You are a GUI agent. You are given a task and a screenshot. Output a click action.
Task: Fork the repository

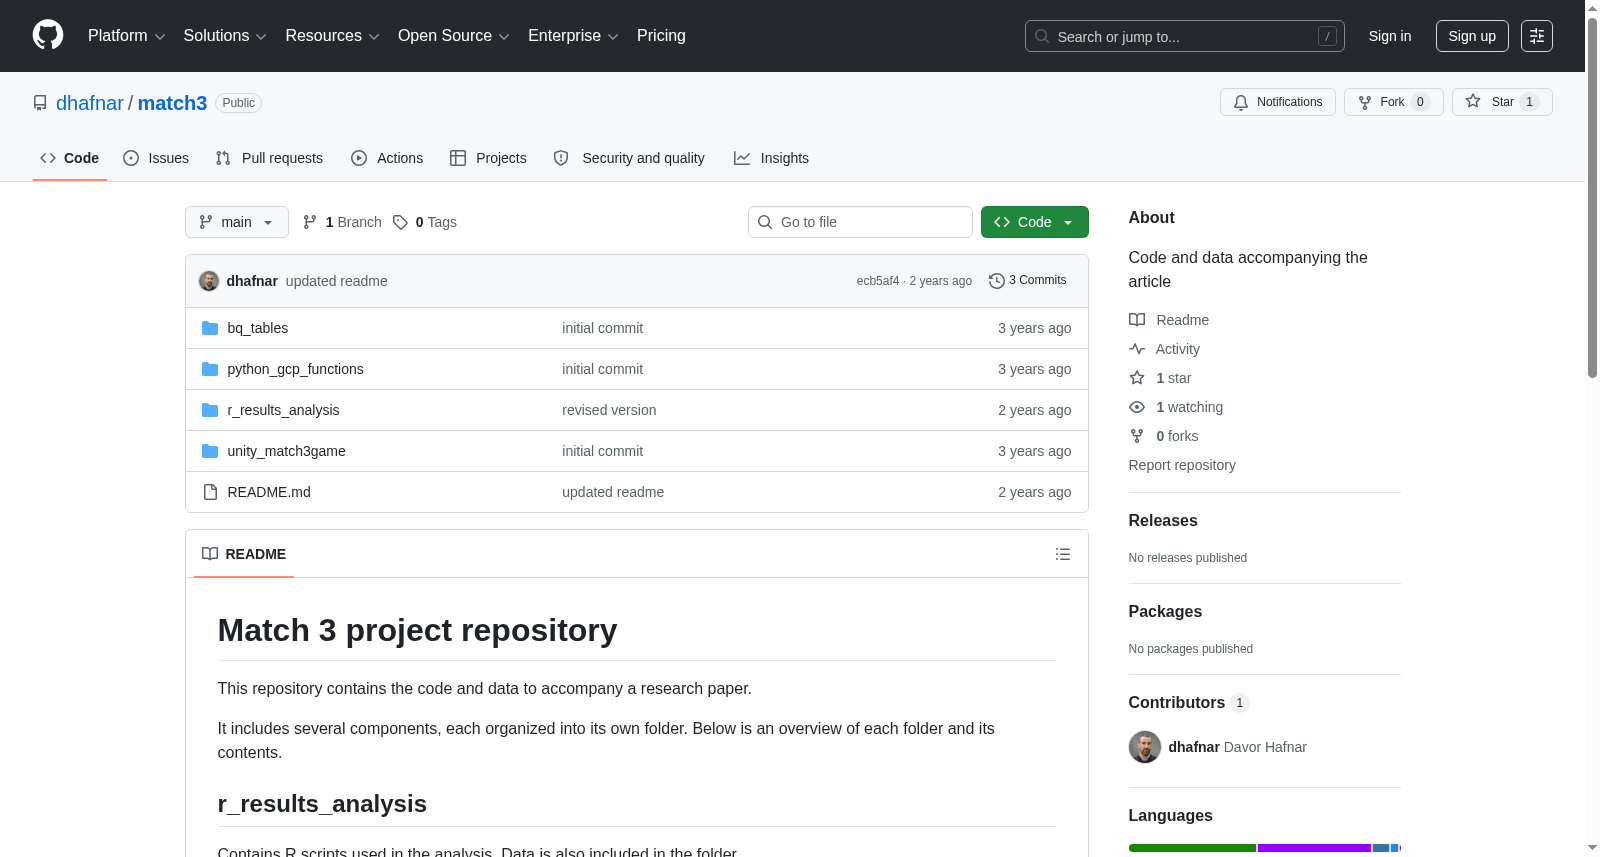1394,102
